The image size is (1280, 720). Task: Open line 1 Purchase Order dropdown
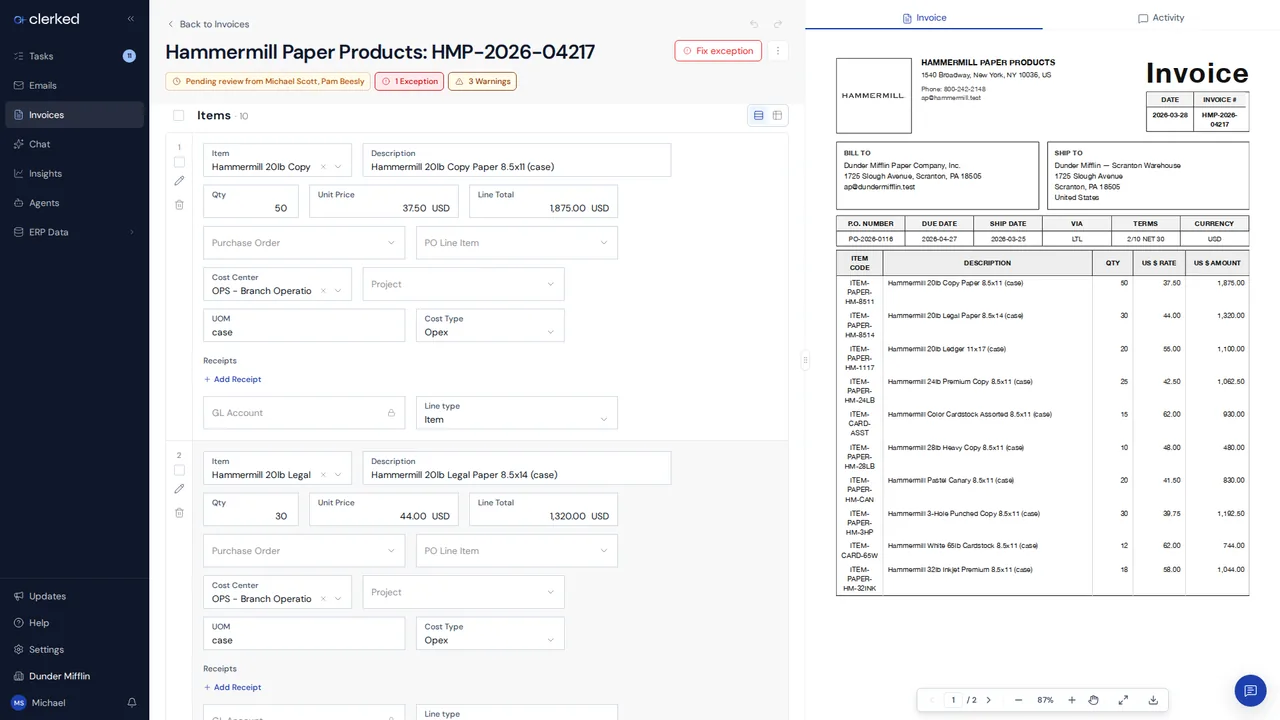[305, 243]
